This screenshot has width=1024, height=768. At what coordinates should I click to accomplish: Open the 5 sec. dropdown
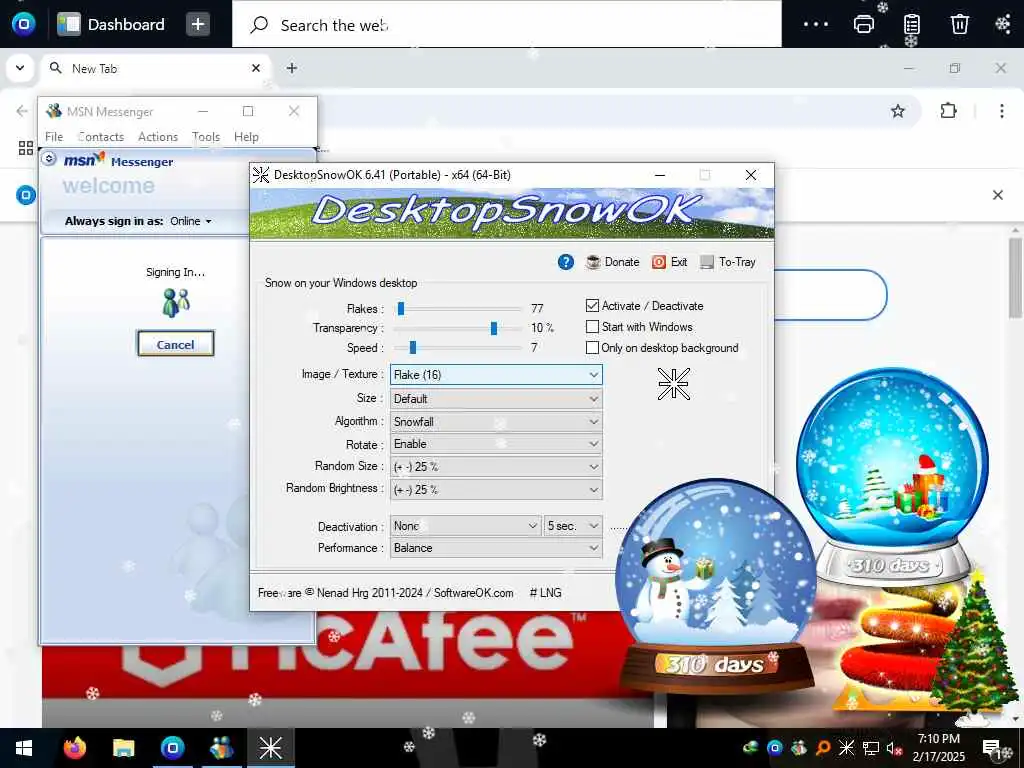point(573,526)
